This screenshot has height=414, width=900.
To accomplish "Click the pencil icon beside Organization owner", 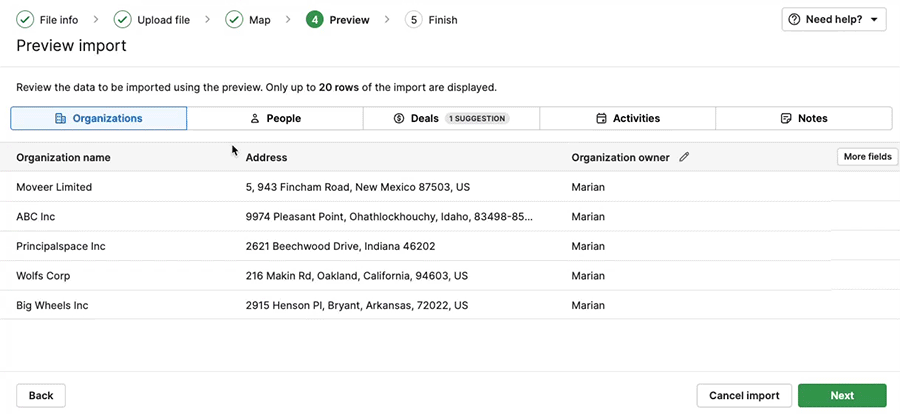I will 684,157.
